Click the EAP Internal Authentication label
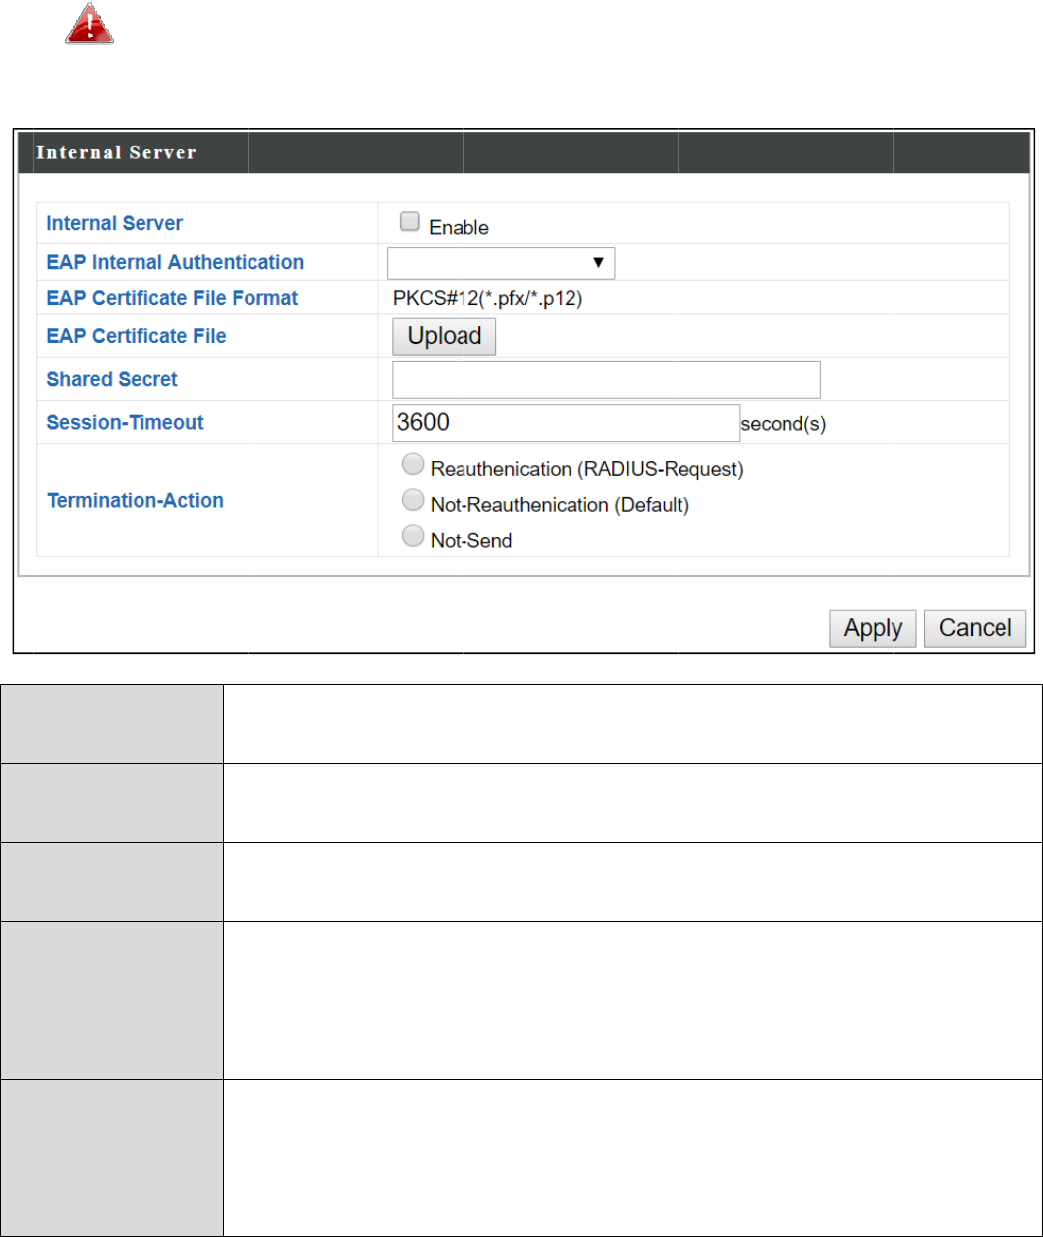Image resolution: width=1043 pixels, height=1237 pixels. 175,262
